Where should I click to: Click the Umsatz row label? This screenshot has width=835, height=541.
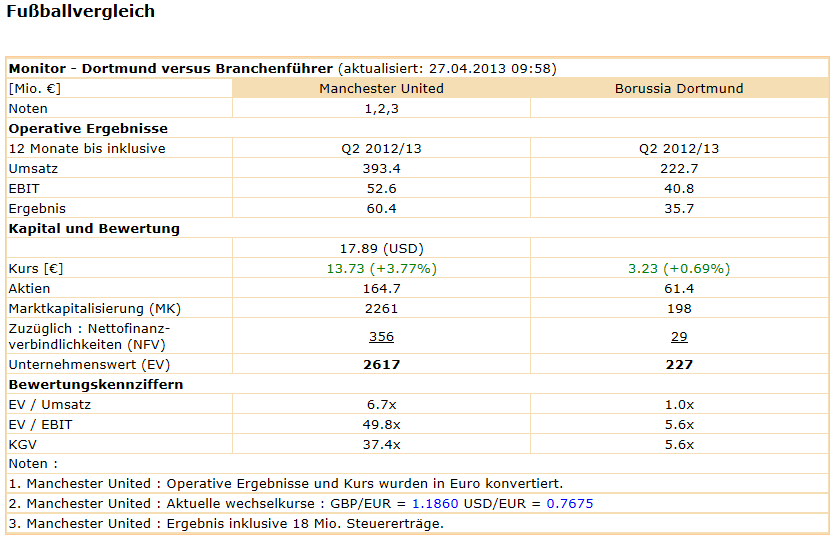pyautogui.click(x=33, y=169)
